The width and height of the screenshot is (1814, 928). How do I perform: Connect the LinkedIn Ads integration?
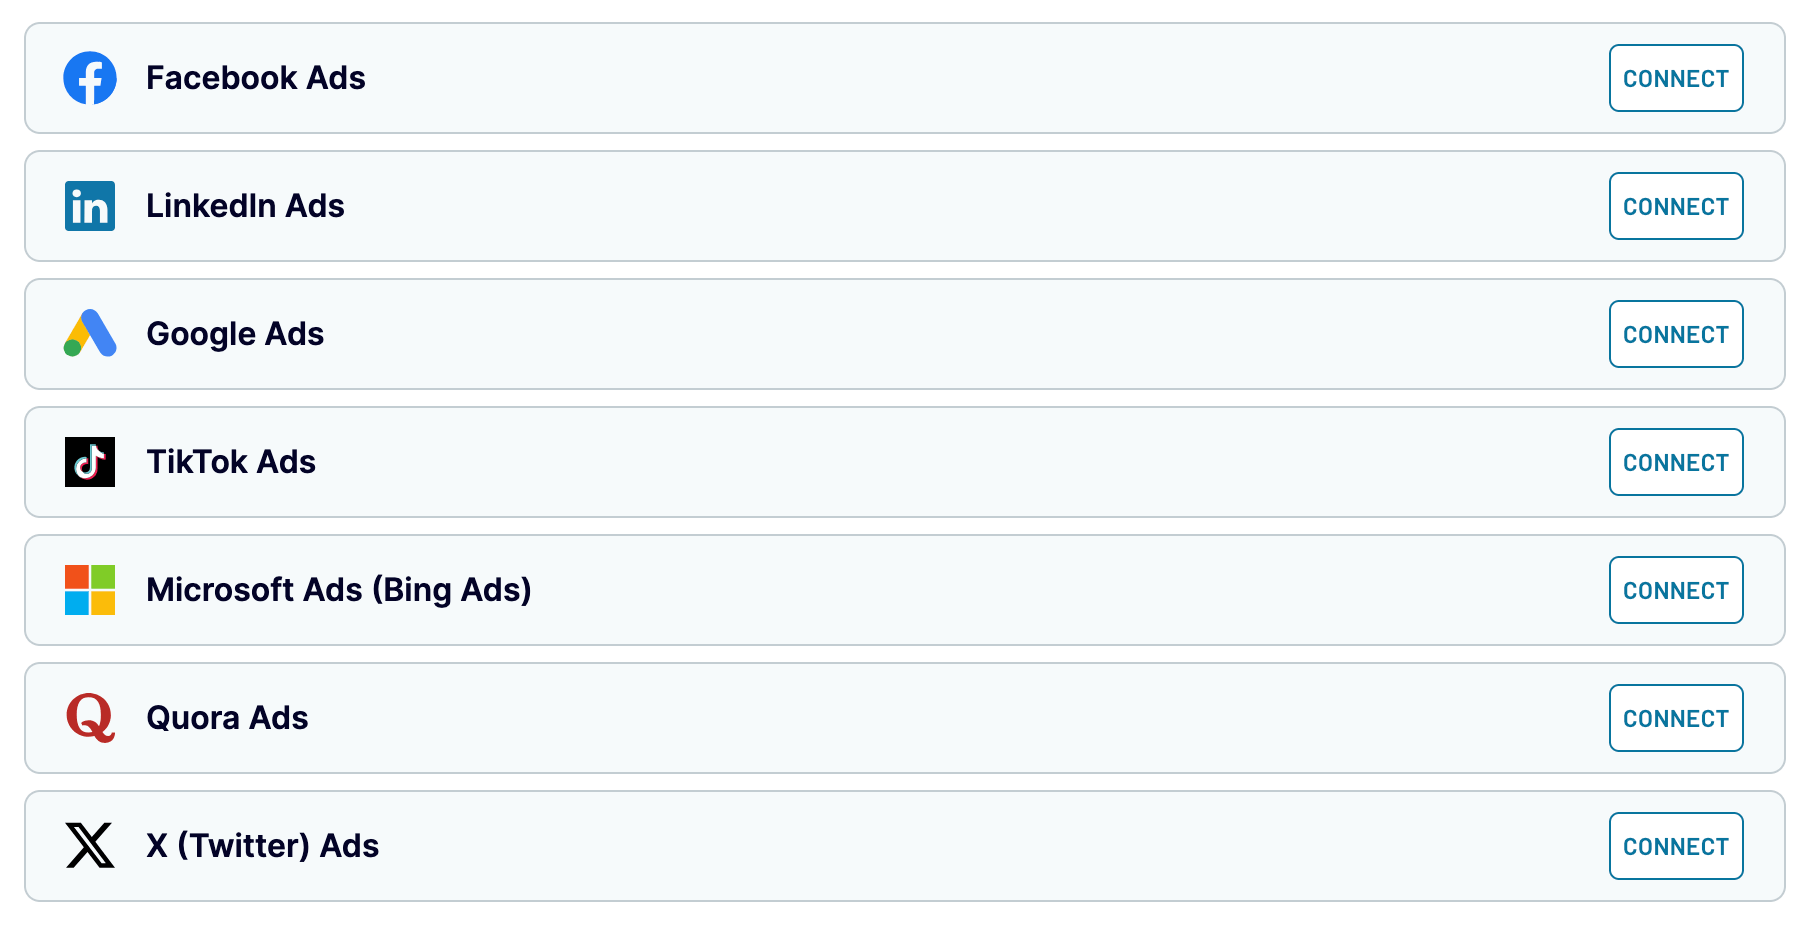point(1676,206)
